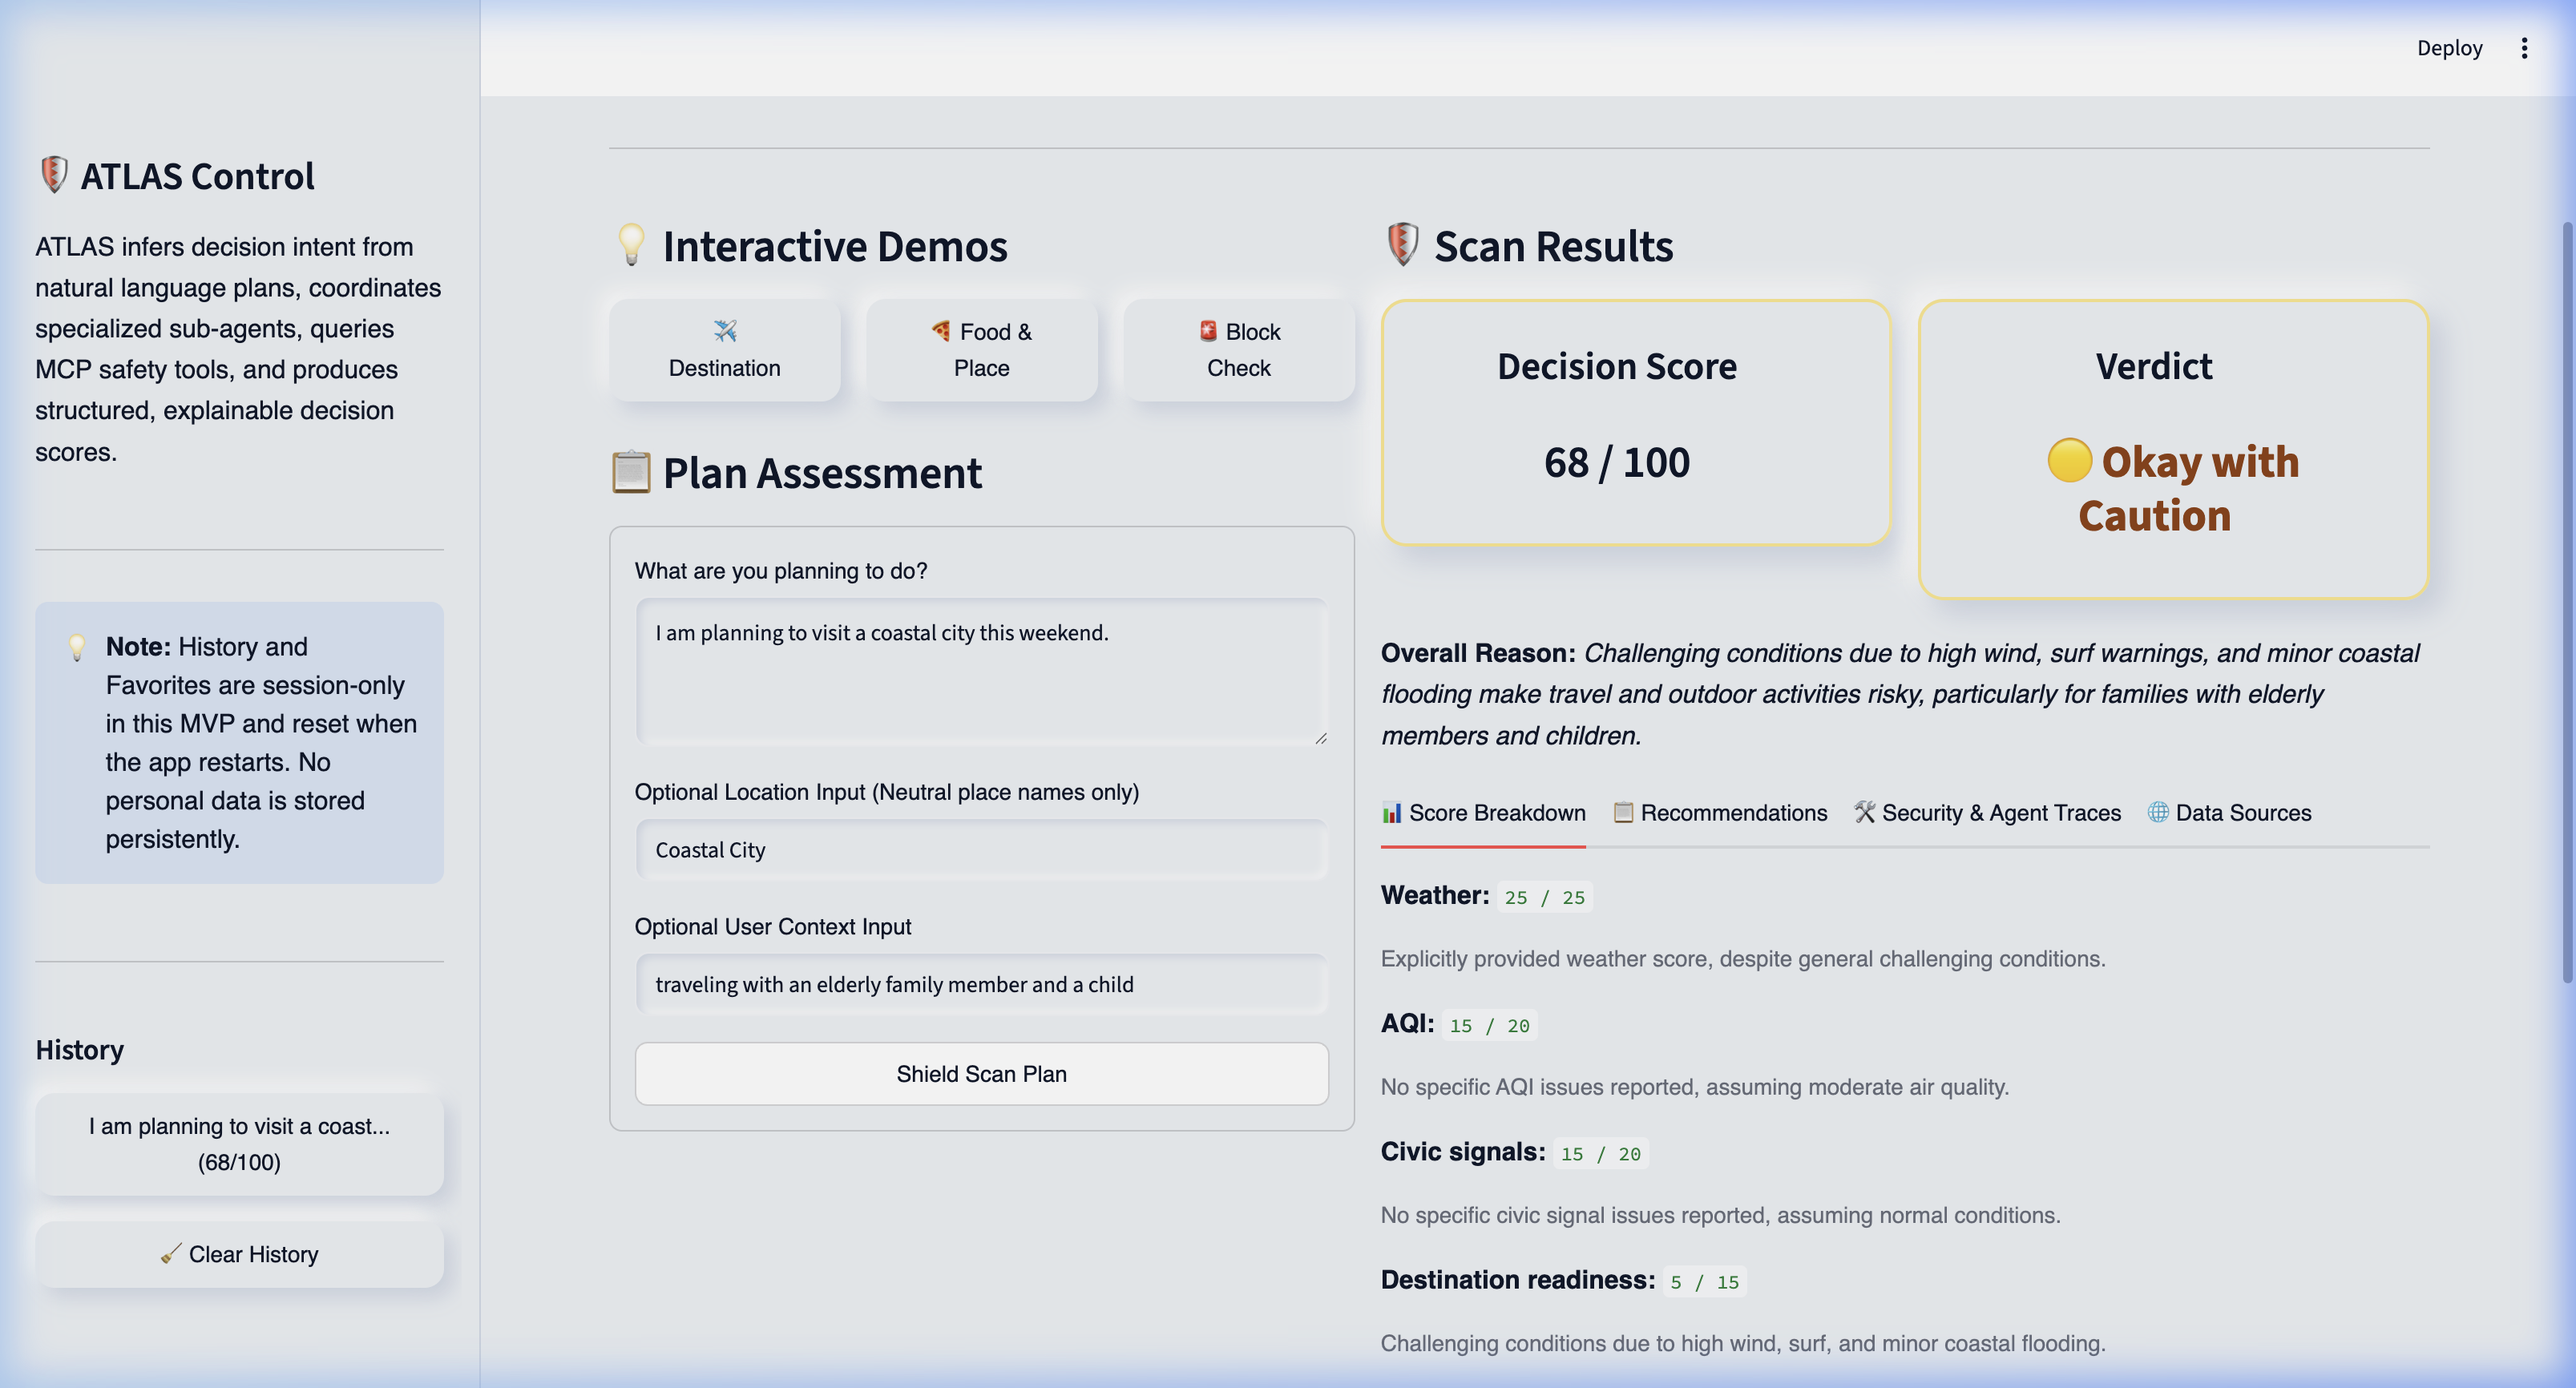Click the Deploy button

coord(2449,48)
